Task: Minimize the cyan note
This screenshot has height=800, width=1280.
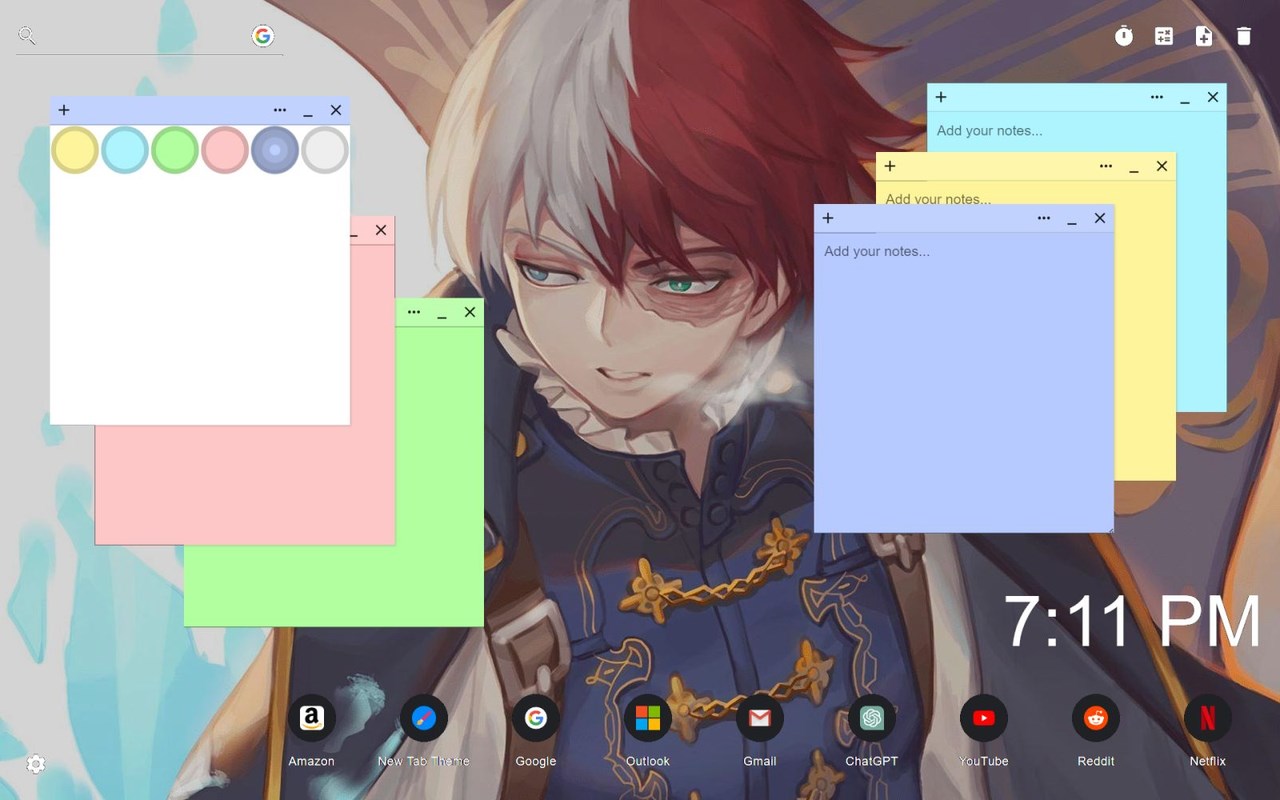Action: pos(1185,99)
